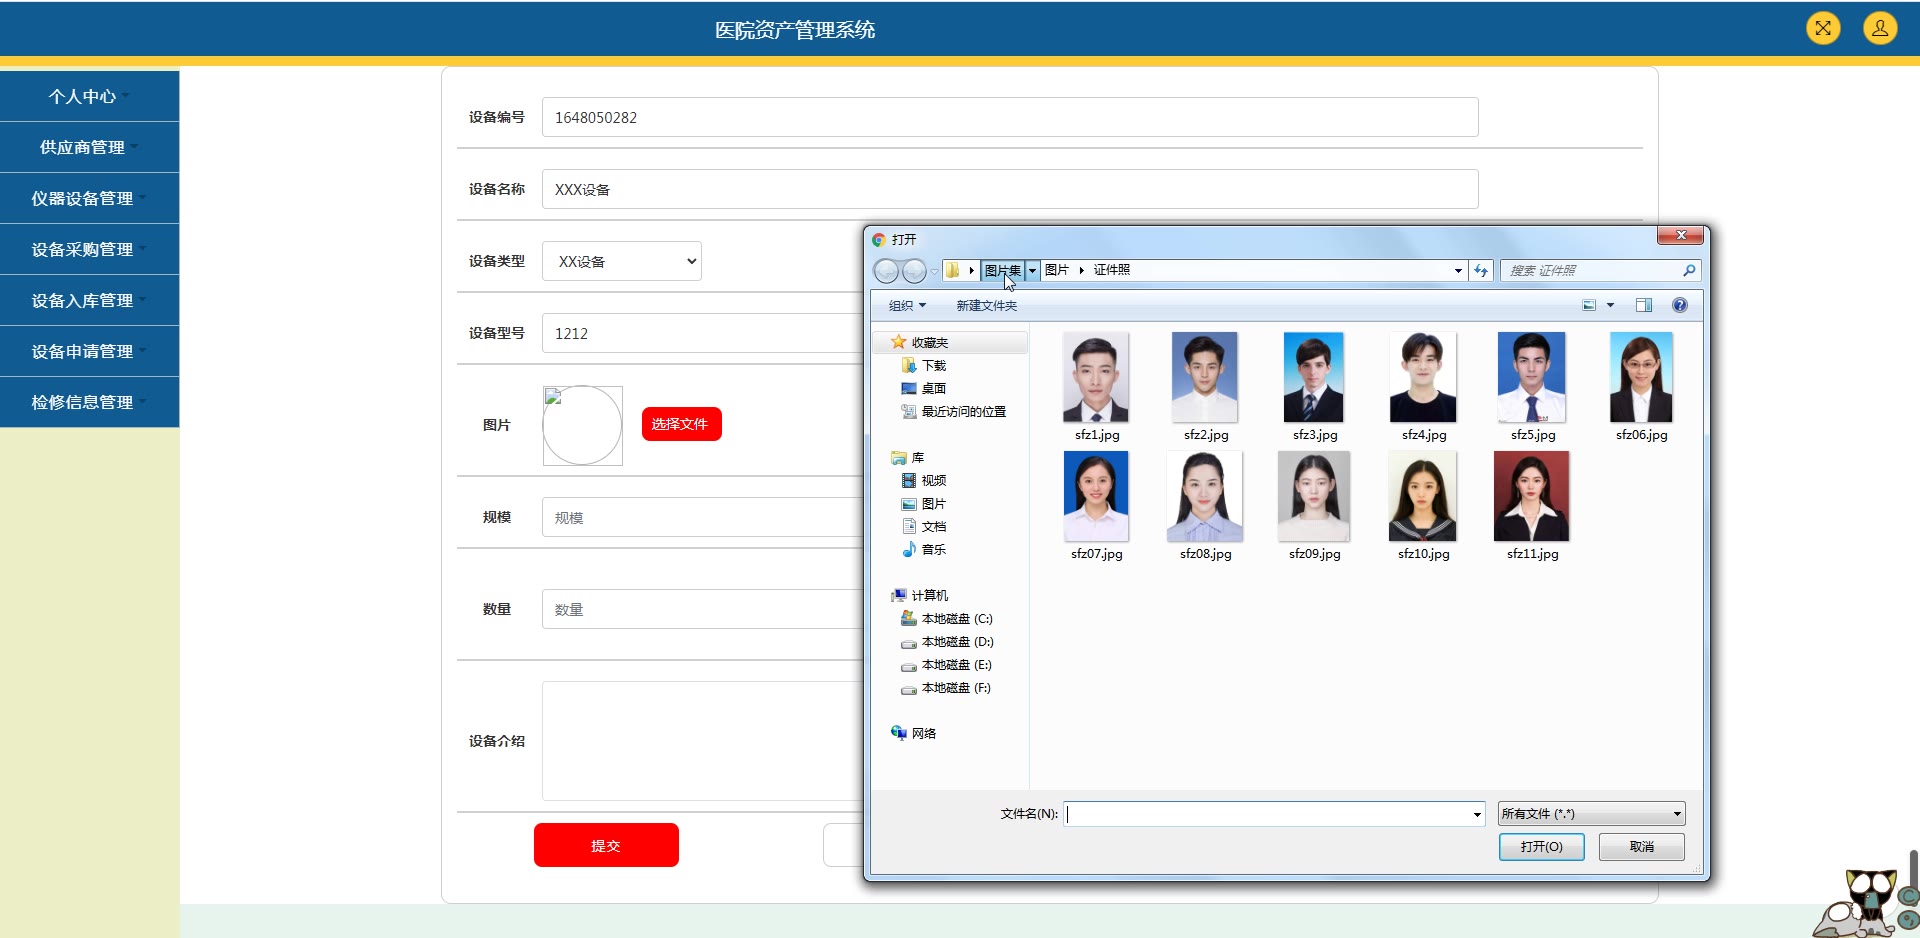Viewport: 1920px width, 938px height.
Task: Select the 本地磁盘 (C:) drive icon
Action: (909, 618)
